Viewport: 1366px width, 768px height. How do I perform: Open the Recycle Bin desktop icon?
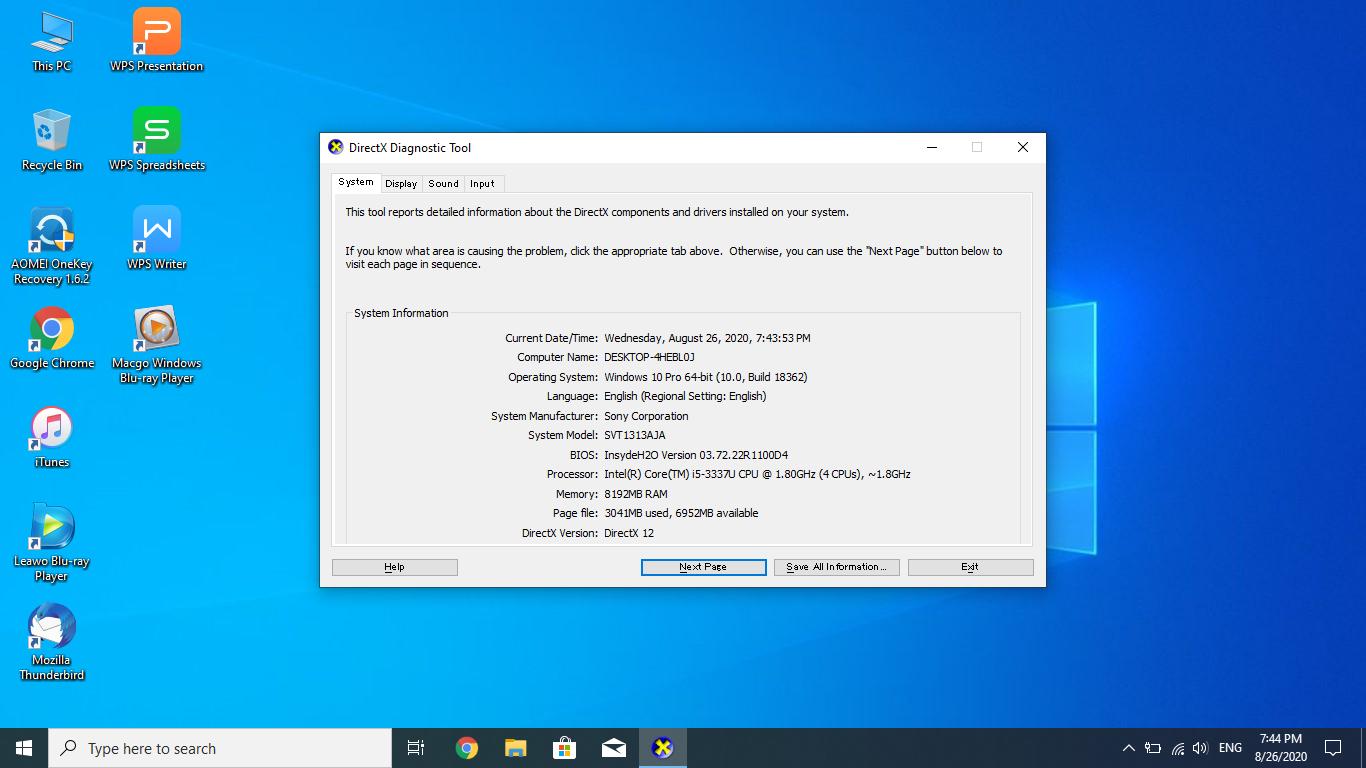point(51,140)
